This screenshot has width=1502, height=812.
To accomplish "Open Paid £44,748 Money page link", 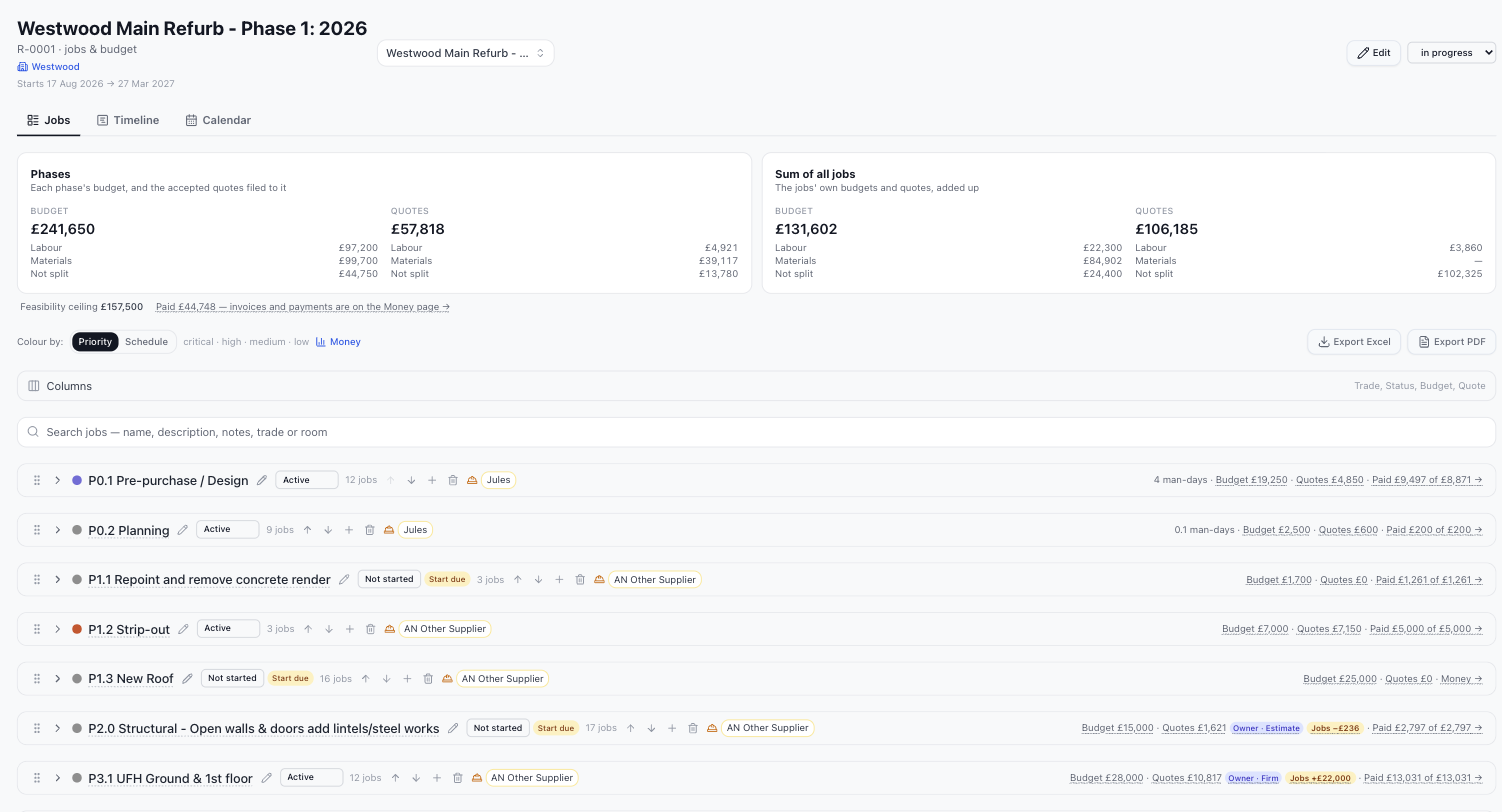I will pyautogui.click(x=303, y=307).
